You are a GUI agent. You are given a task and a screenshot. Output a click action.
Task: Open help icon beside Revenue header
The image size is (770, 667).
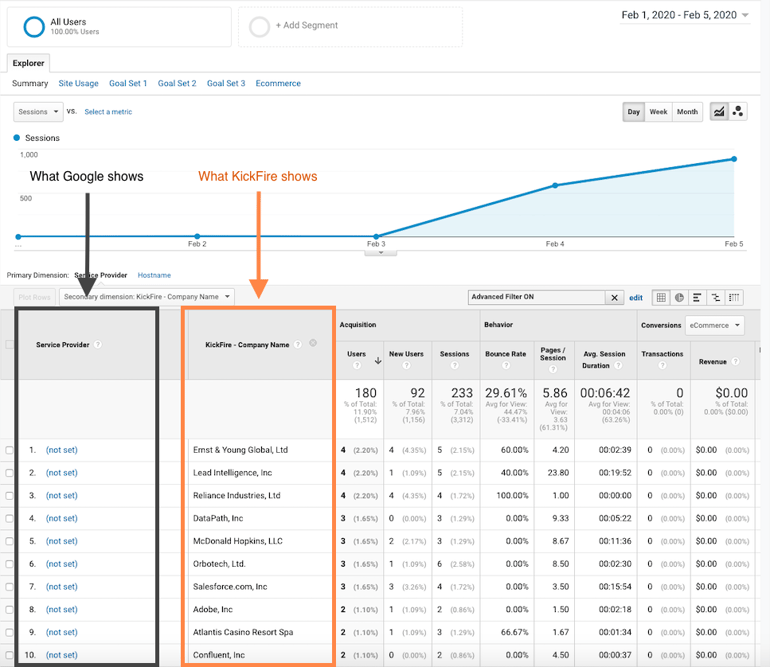coord(735,361)
